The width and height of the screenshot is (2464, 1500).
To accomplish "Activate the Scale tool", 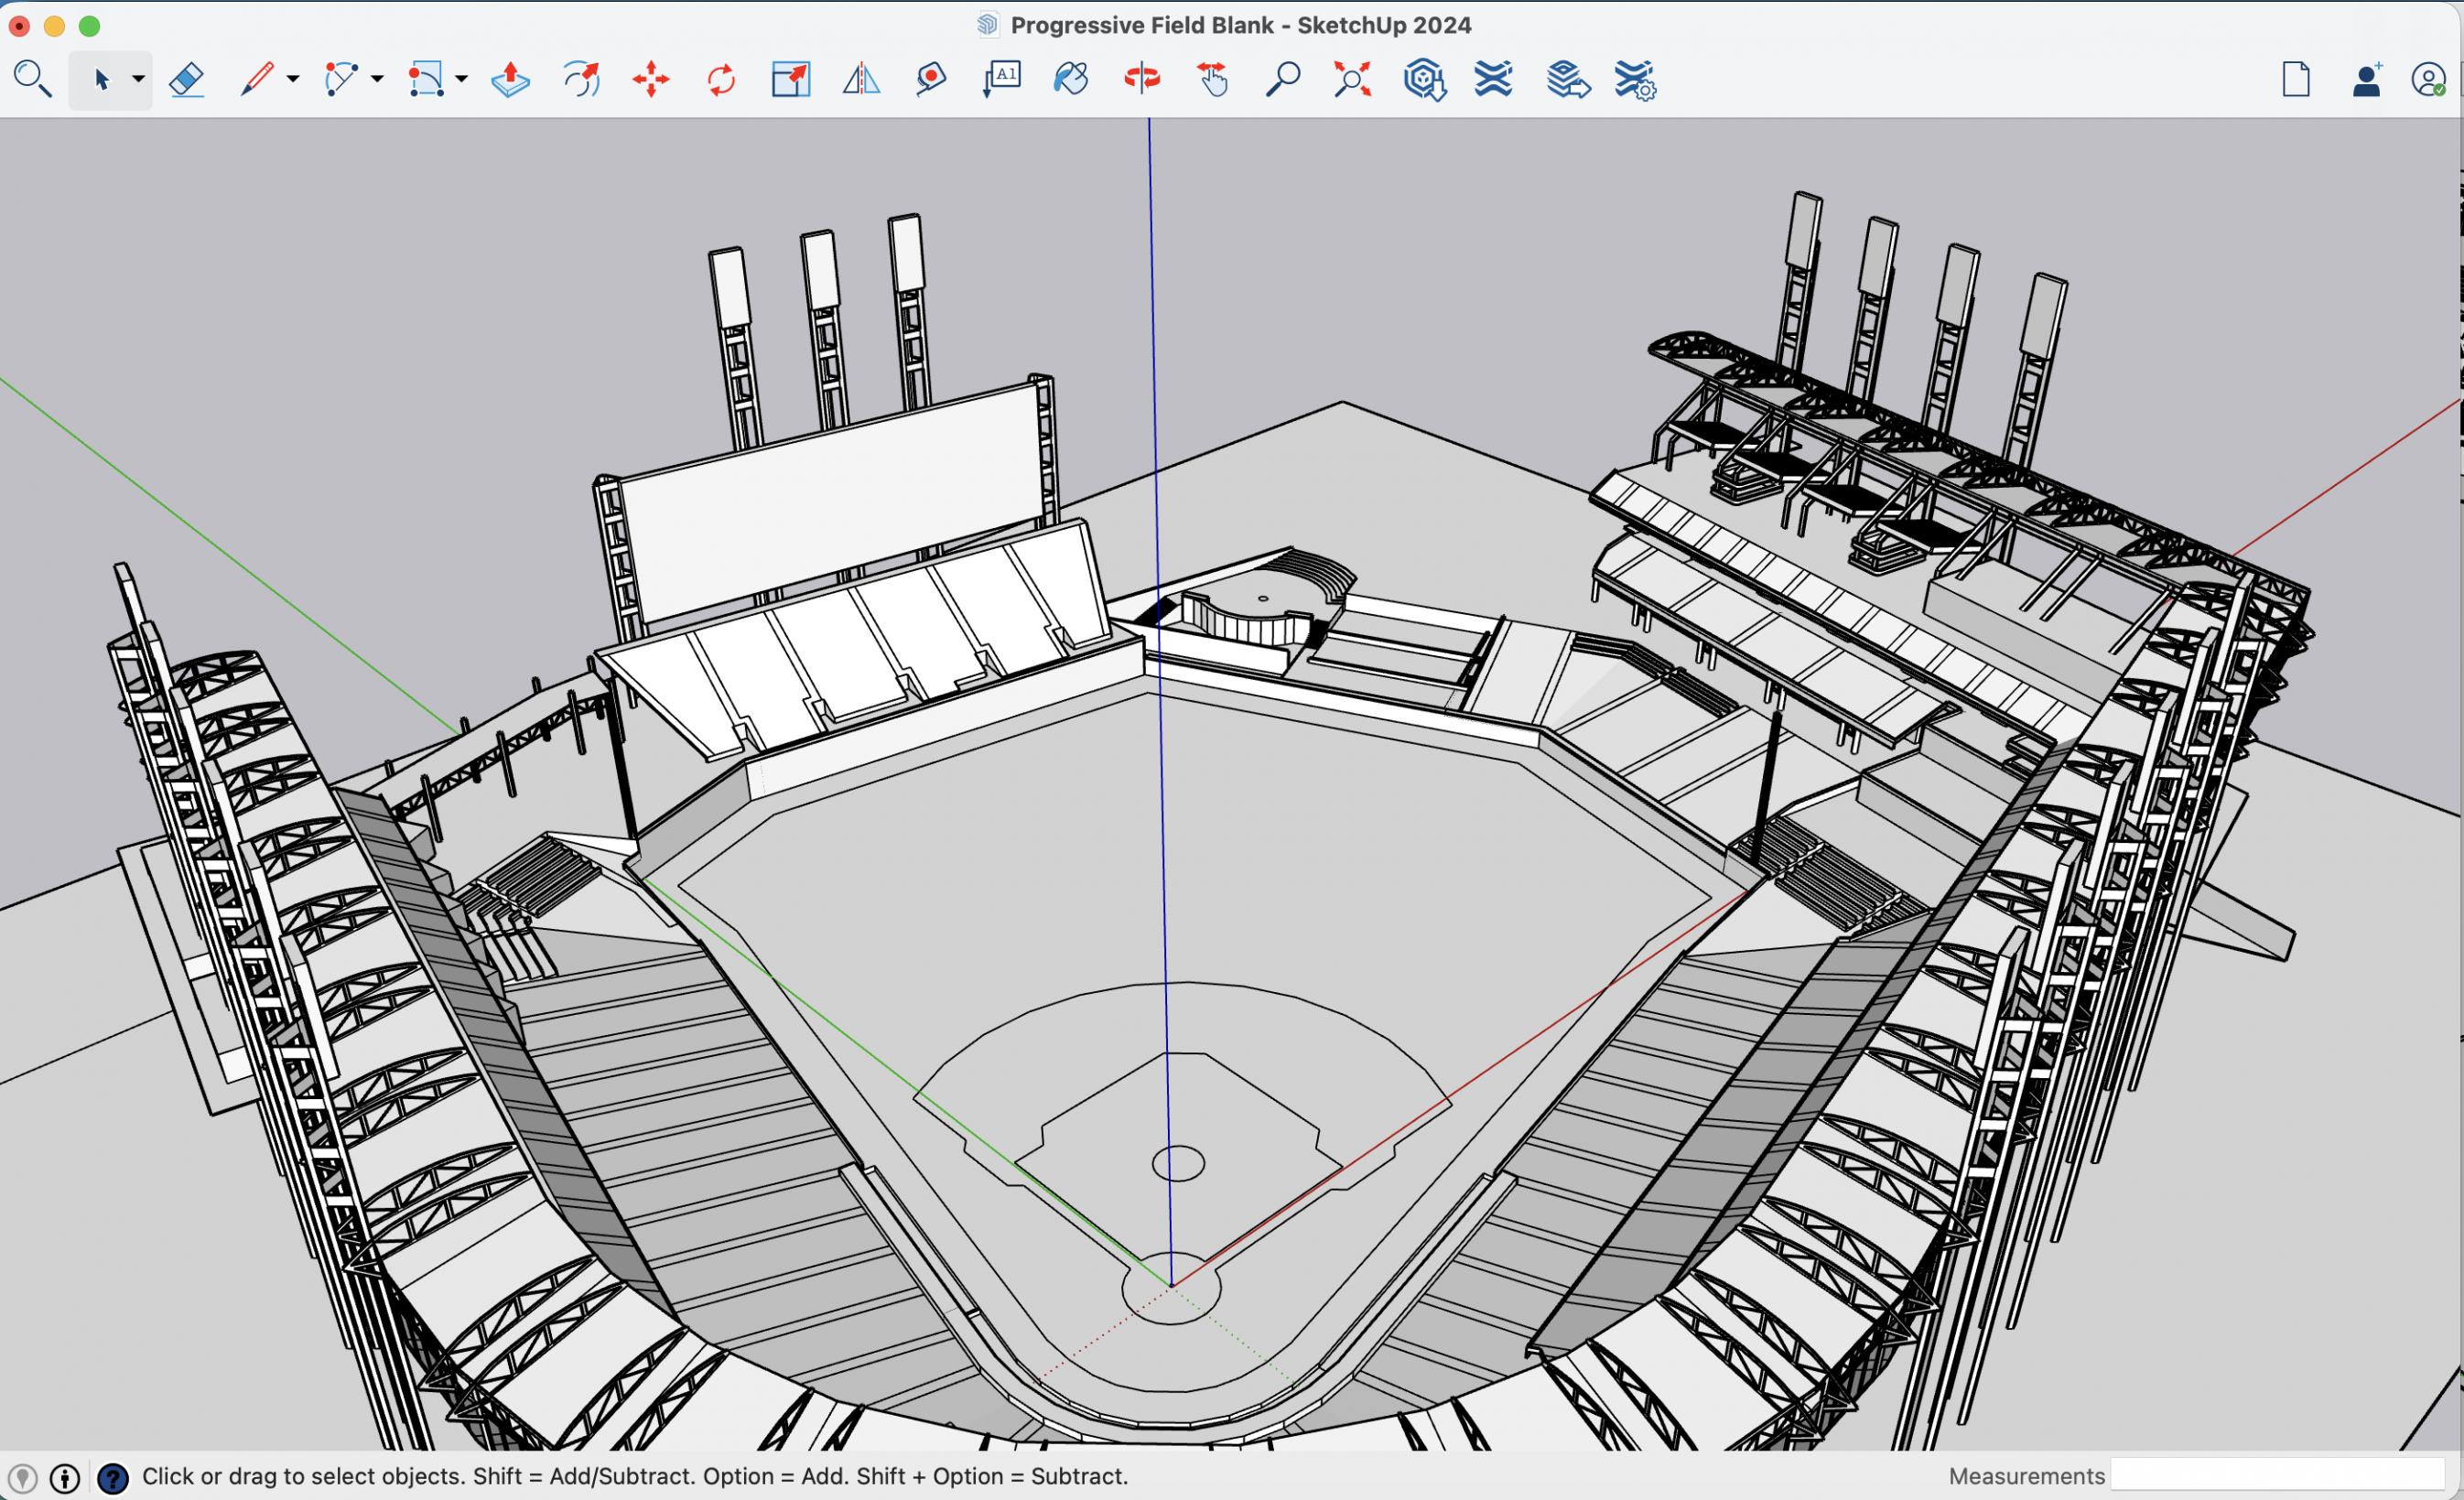I will 790,79.
